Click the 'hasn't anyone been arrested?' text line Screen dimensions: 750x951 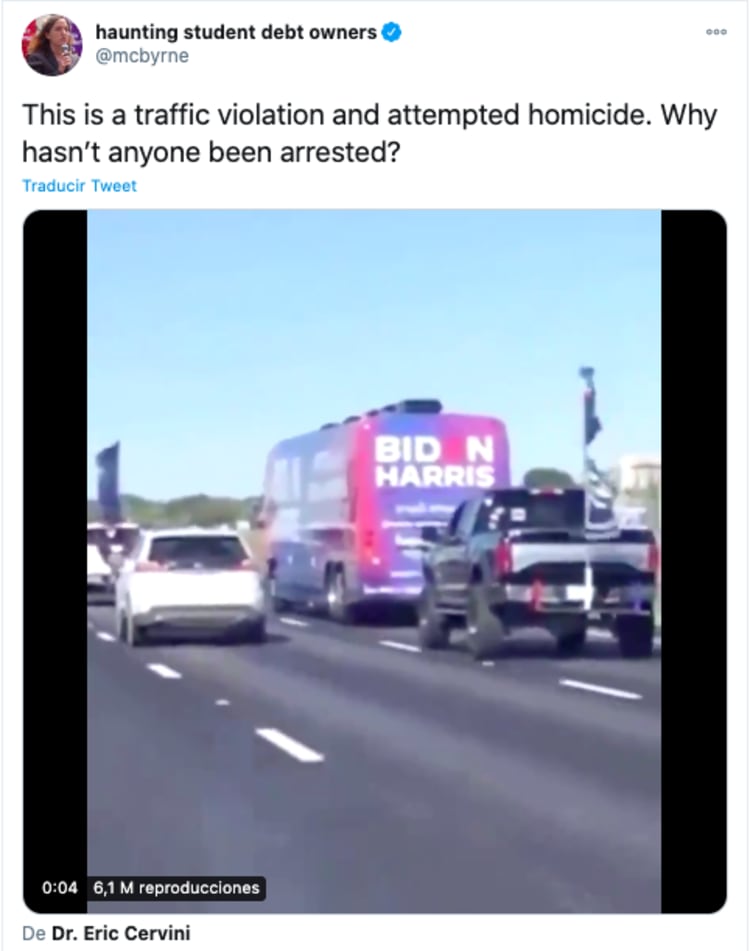212,152
